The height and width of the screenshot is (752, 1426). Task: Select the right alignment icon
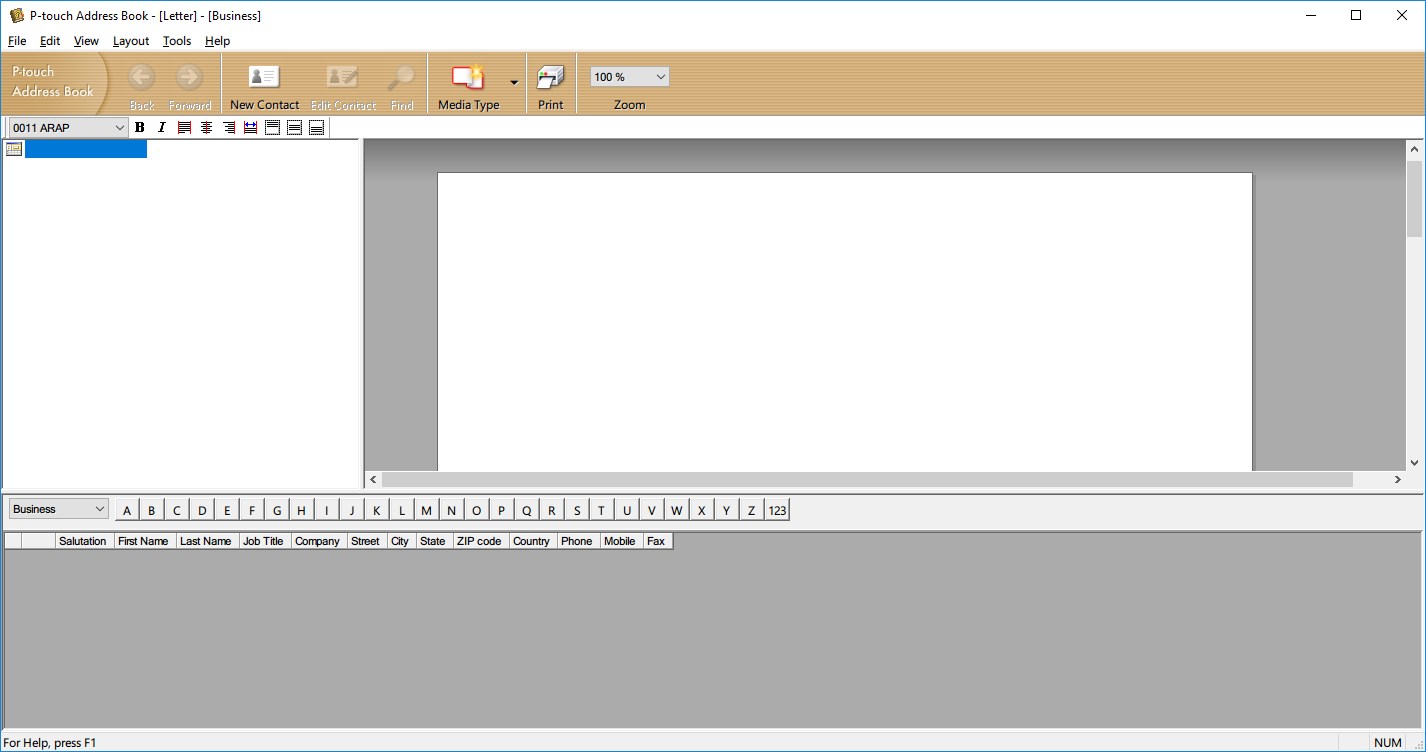pos(228,127)
